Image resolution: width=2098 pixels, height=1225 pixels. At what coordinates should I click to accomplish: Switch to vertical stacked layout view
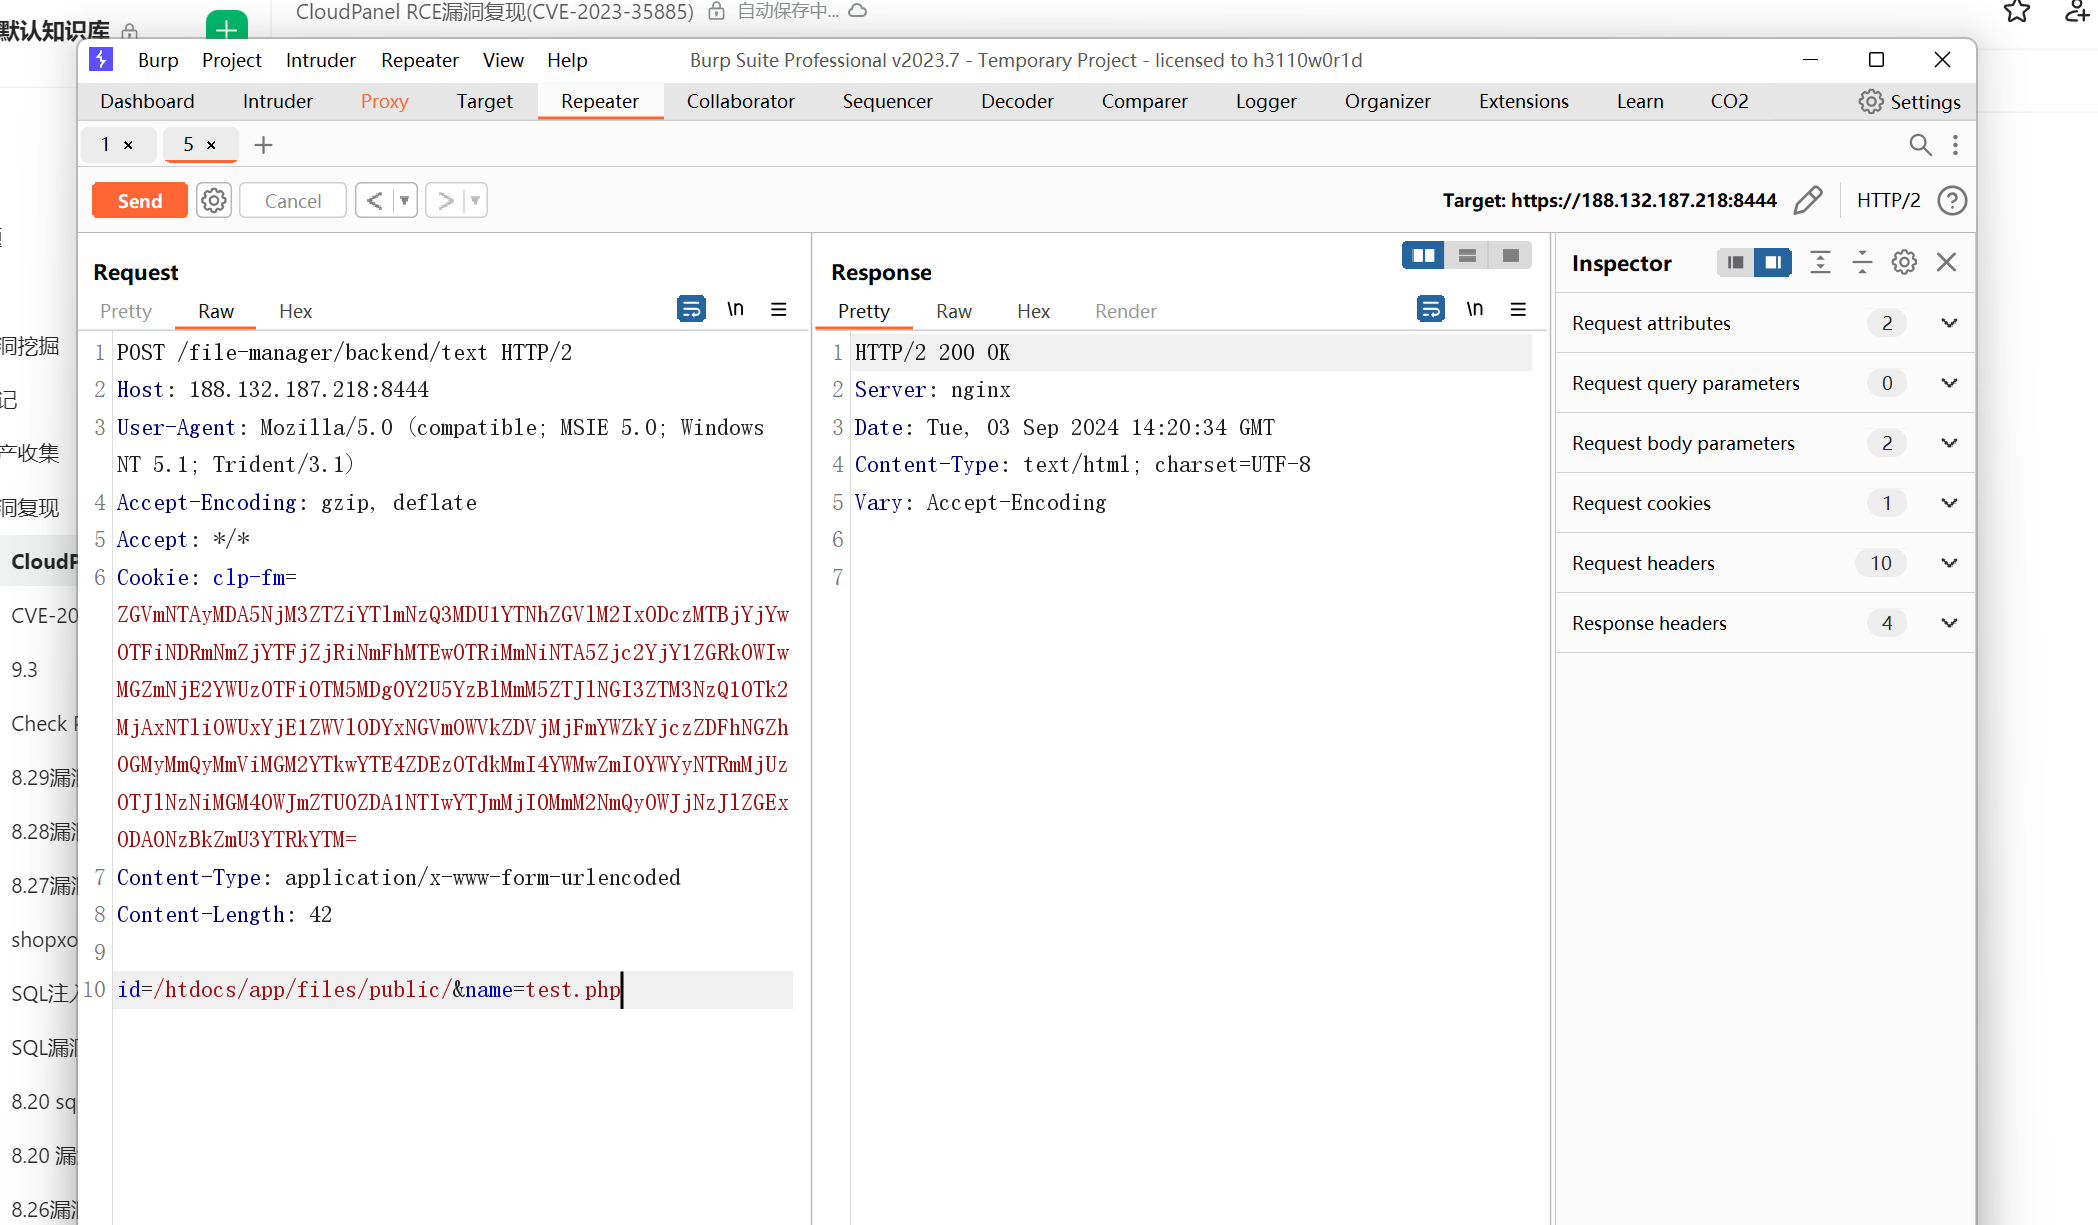point(1467,256)
